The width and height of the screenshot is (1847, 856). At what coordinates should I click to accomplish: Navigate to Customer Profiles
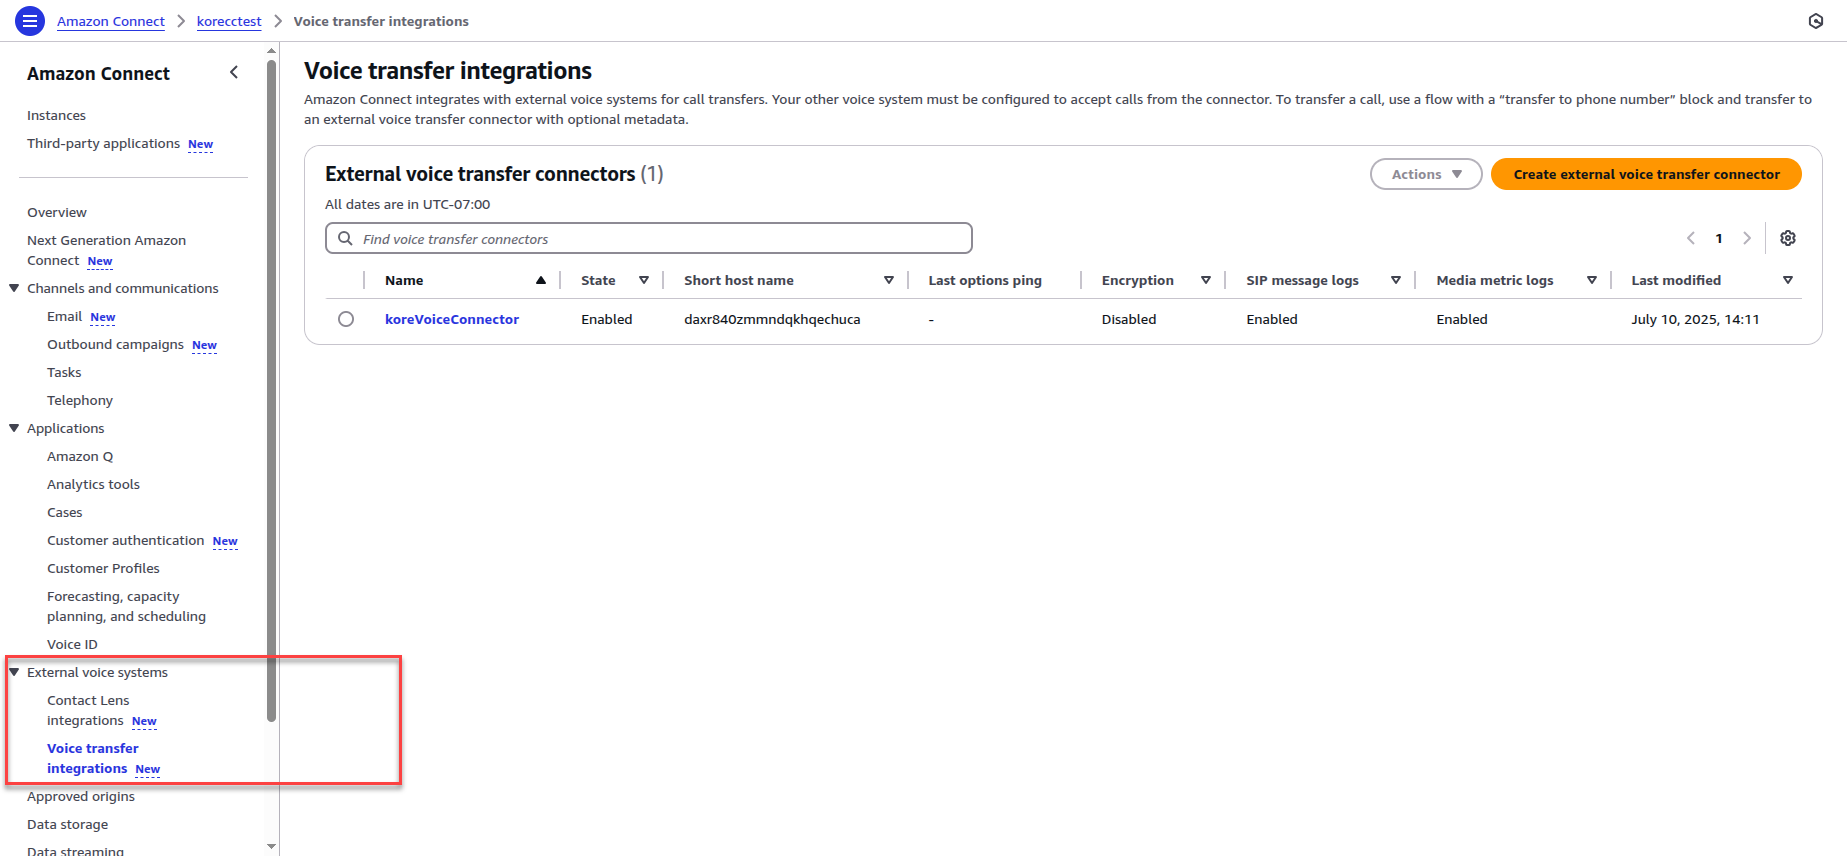click(103, 568)
